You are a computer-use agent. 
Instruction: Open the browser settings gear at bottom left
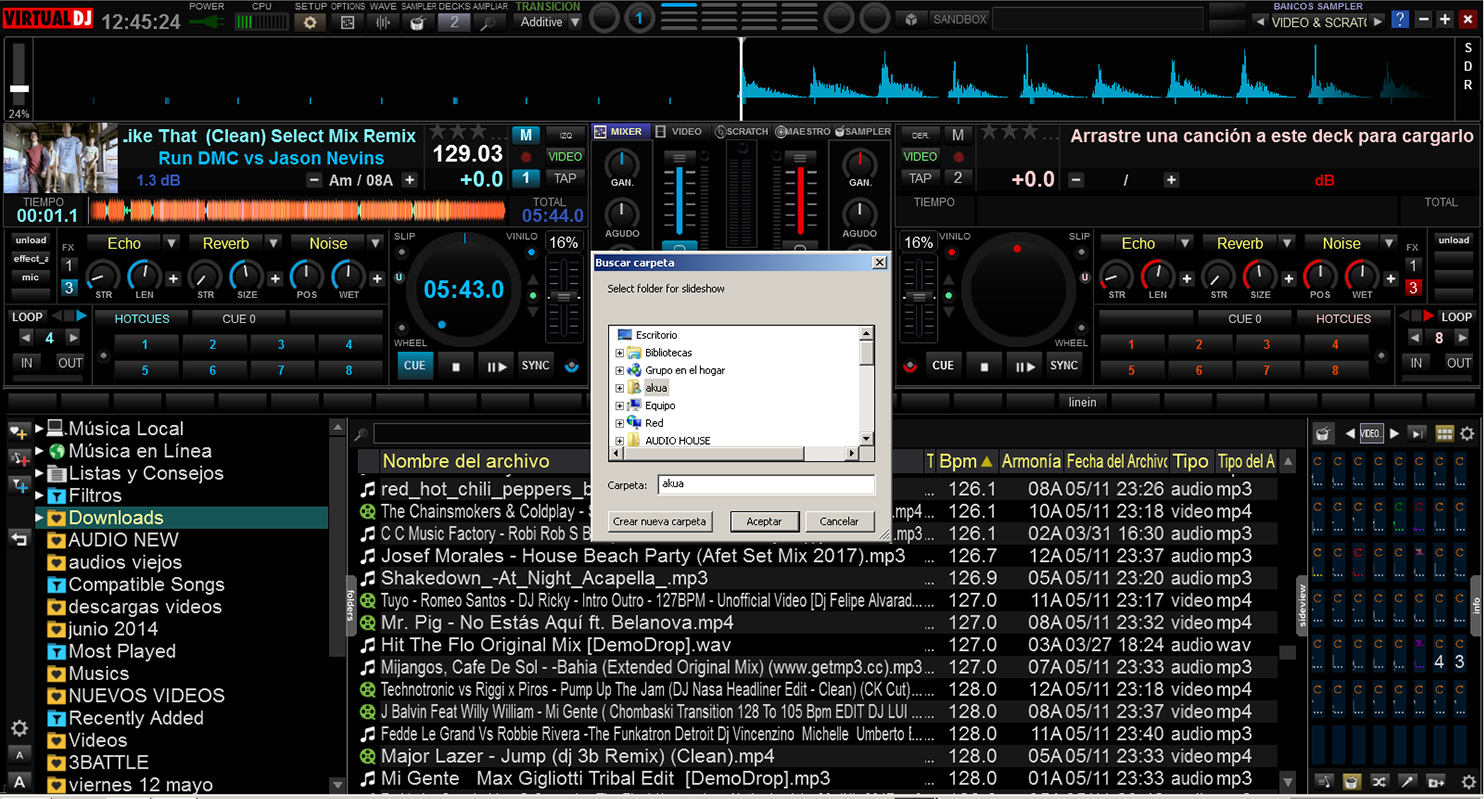(19, 728)
